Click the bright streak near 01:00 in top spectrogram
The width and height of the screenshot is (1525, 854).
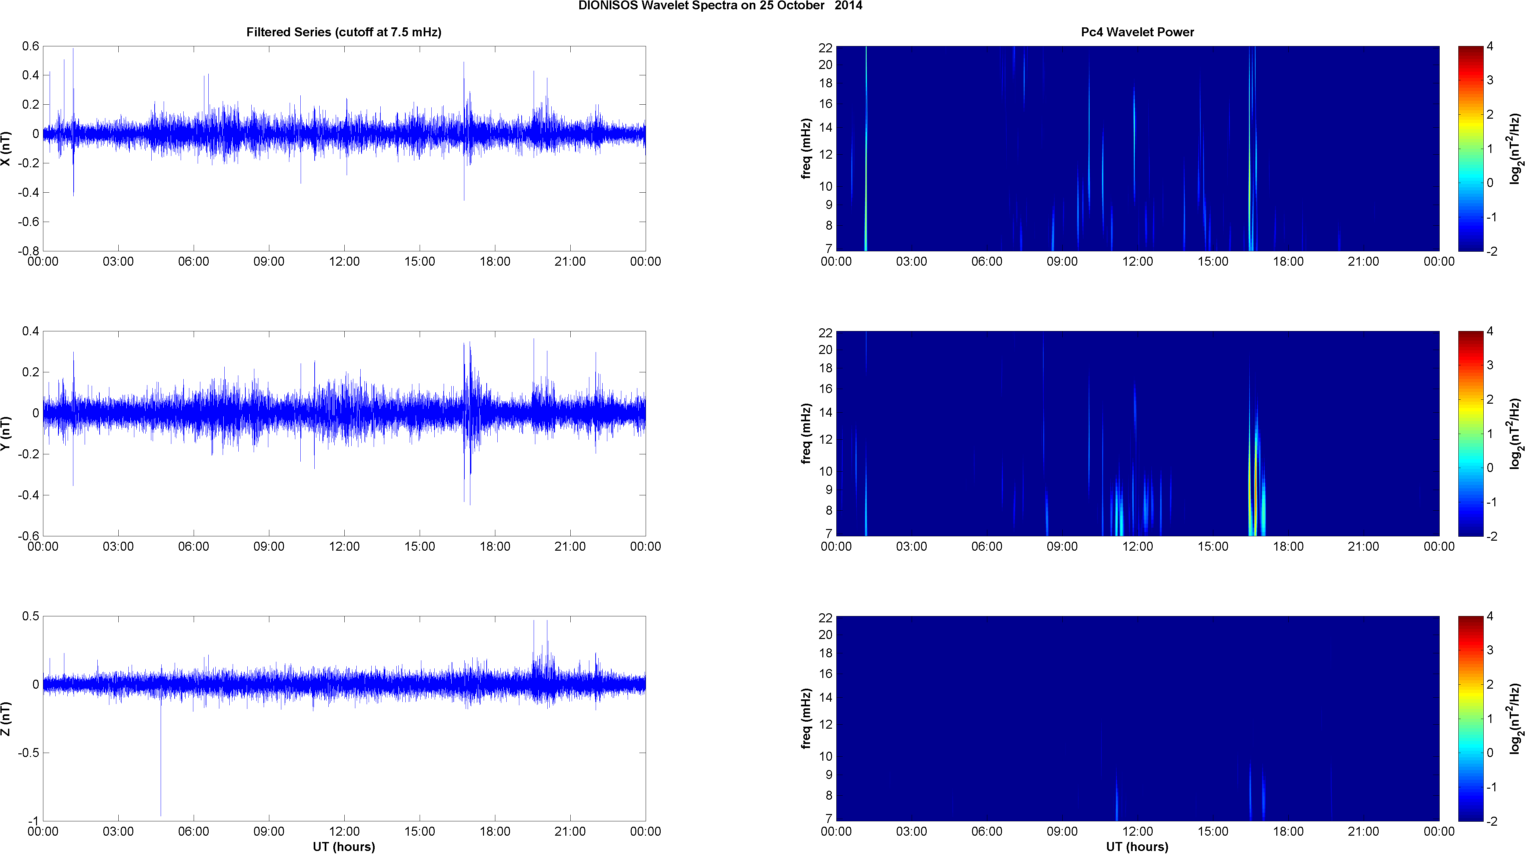[866, 148]
